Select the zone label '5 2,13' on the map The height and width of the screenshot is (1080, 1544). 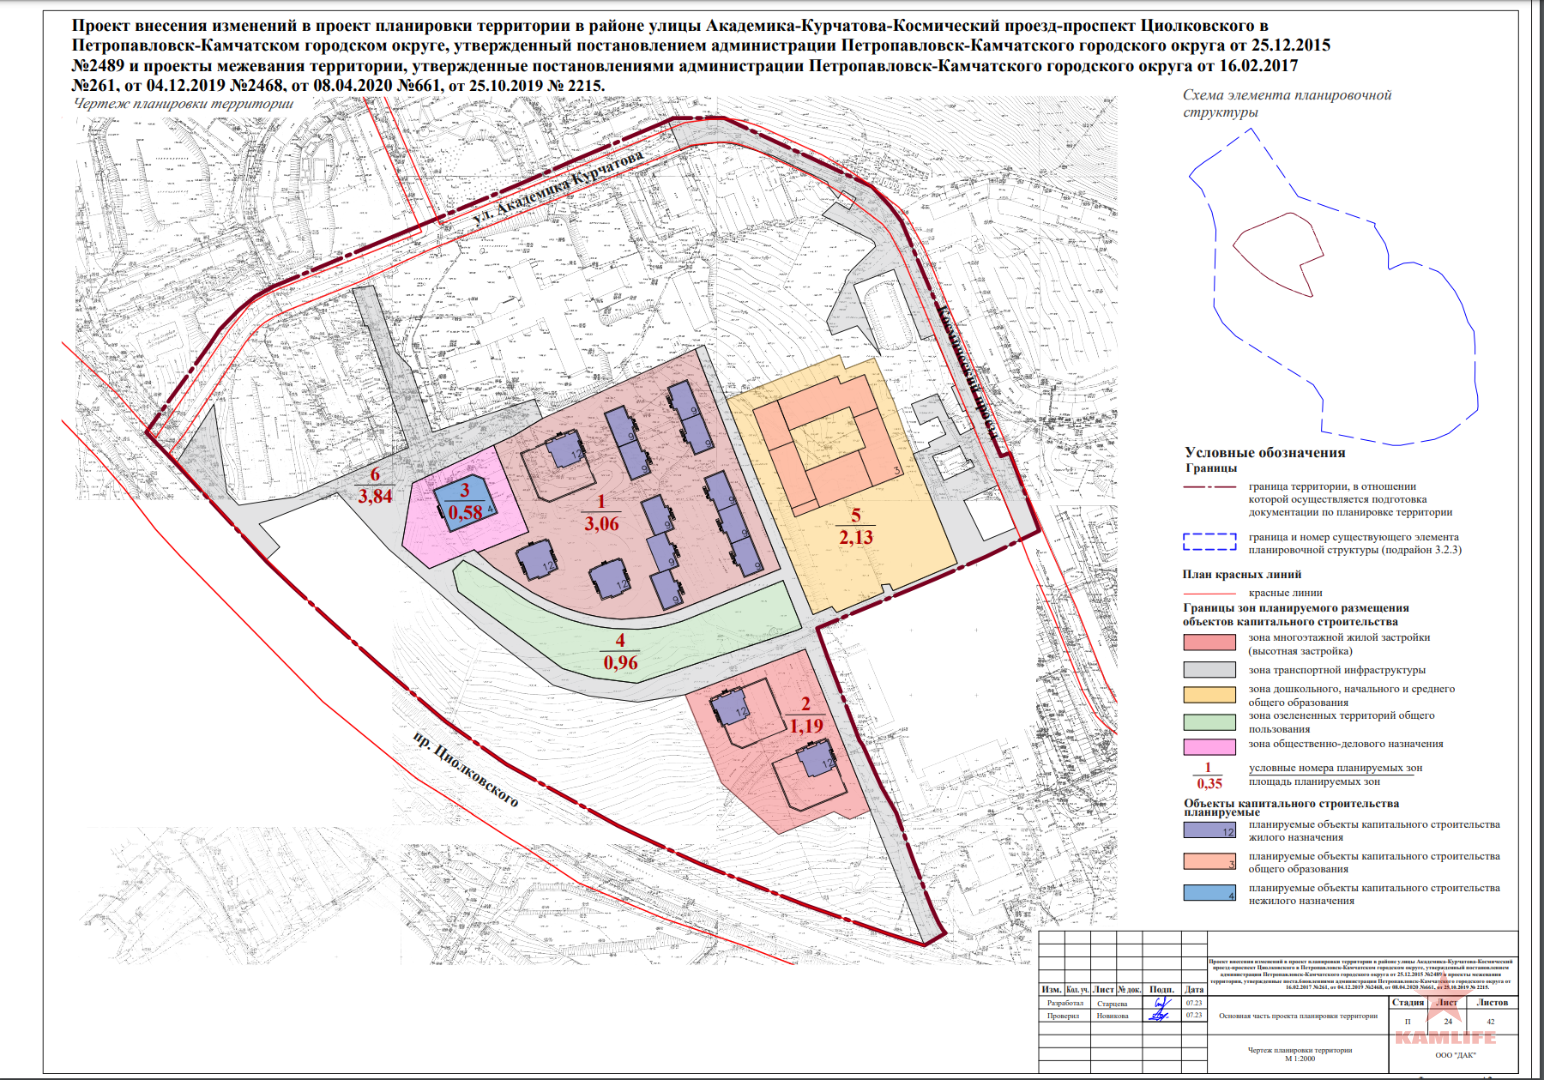[x=856, y=526]
